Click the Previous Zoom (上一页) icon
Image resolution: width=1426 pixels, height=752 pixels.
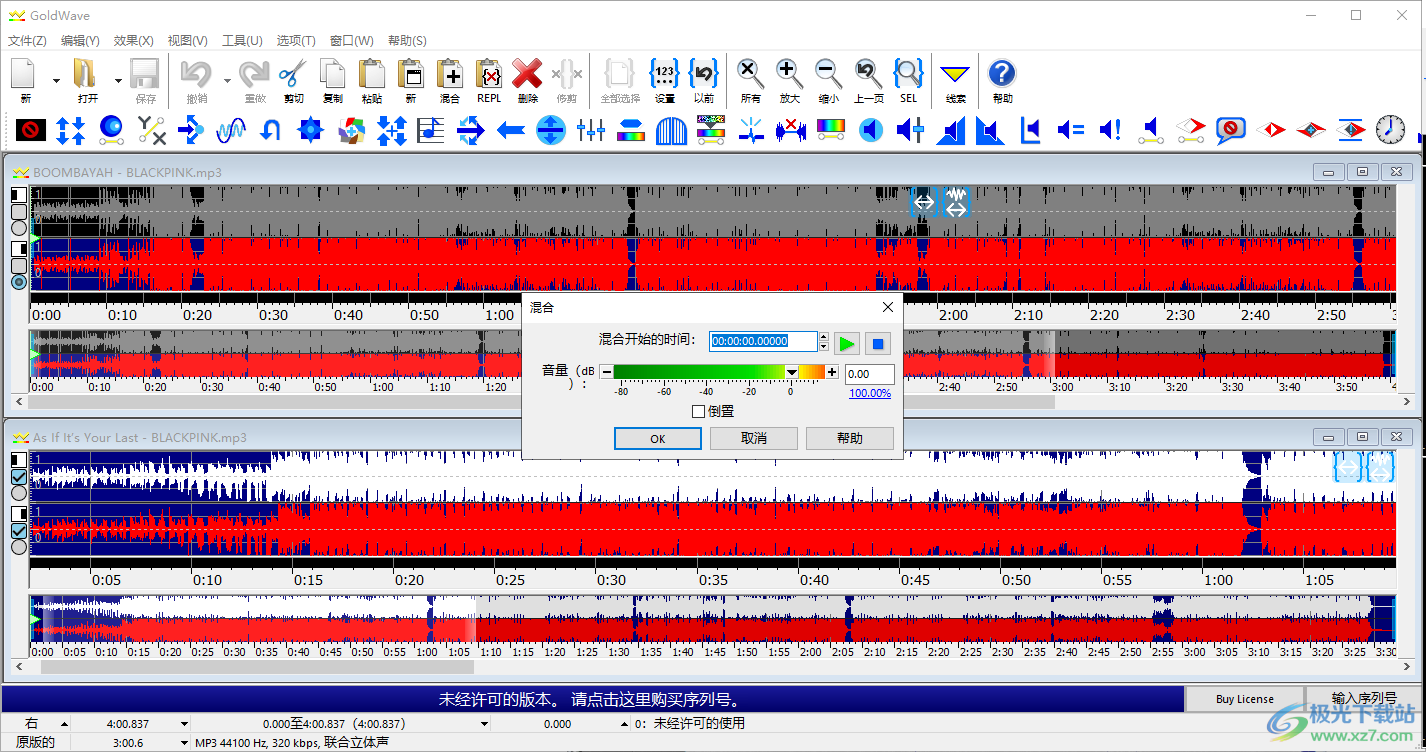tap(868, 74)
